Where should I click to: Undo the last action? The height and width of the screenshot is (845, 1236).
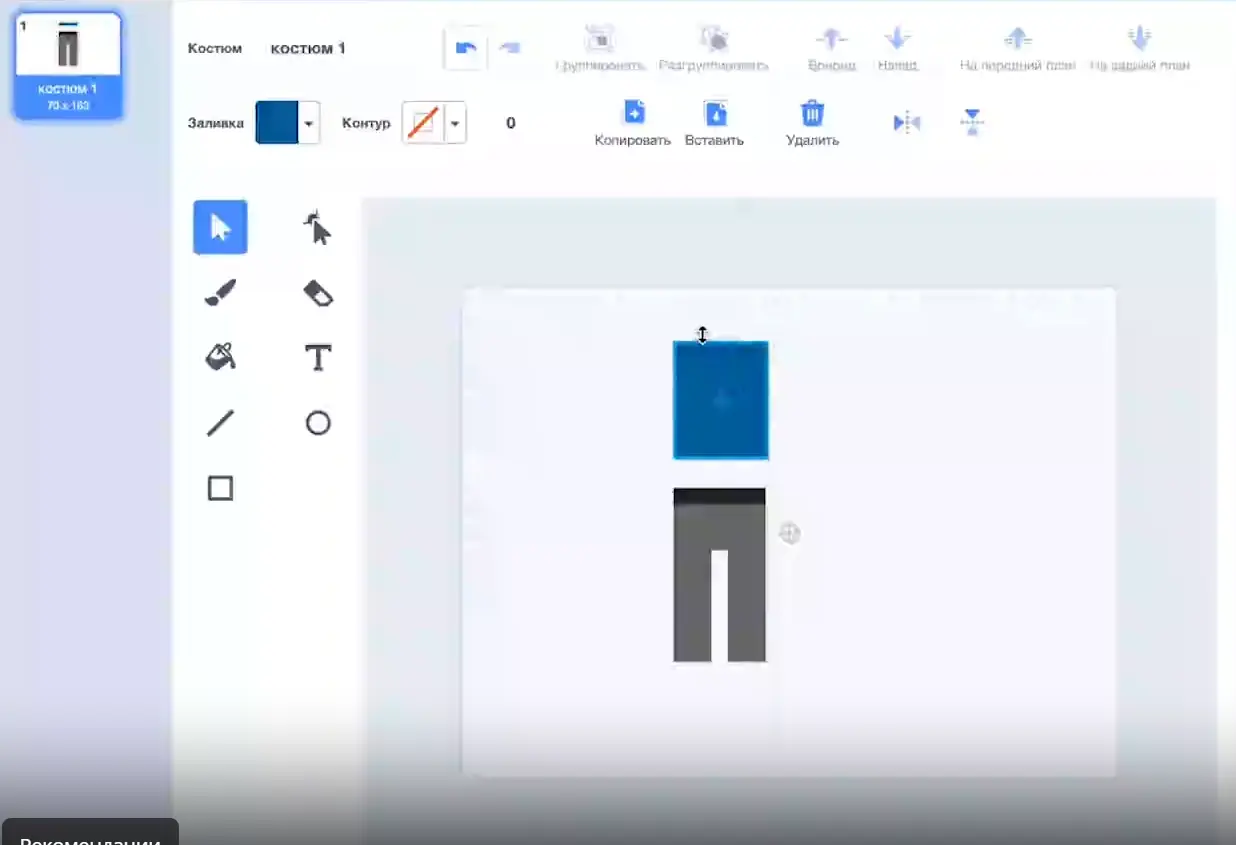[465, 48]
